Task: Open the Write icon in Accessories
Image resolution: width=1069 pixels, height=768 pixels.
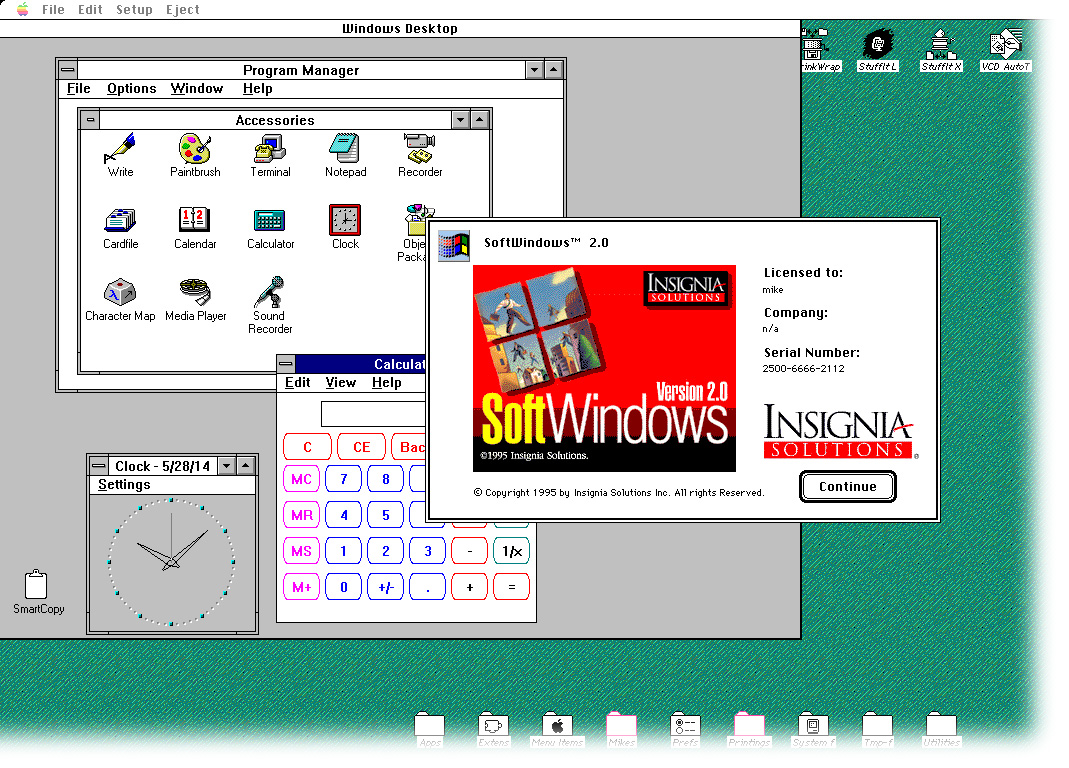Action: click(121, 149)
